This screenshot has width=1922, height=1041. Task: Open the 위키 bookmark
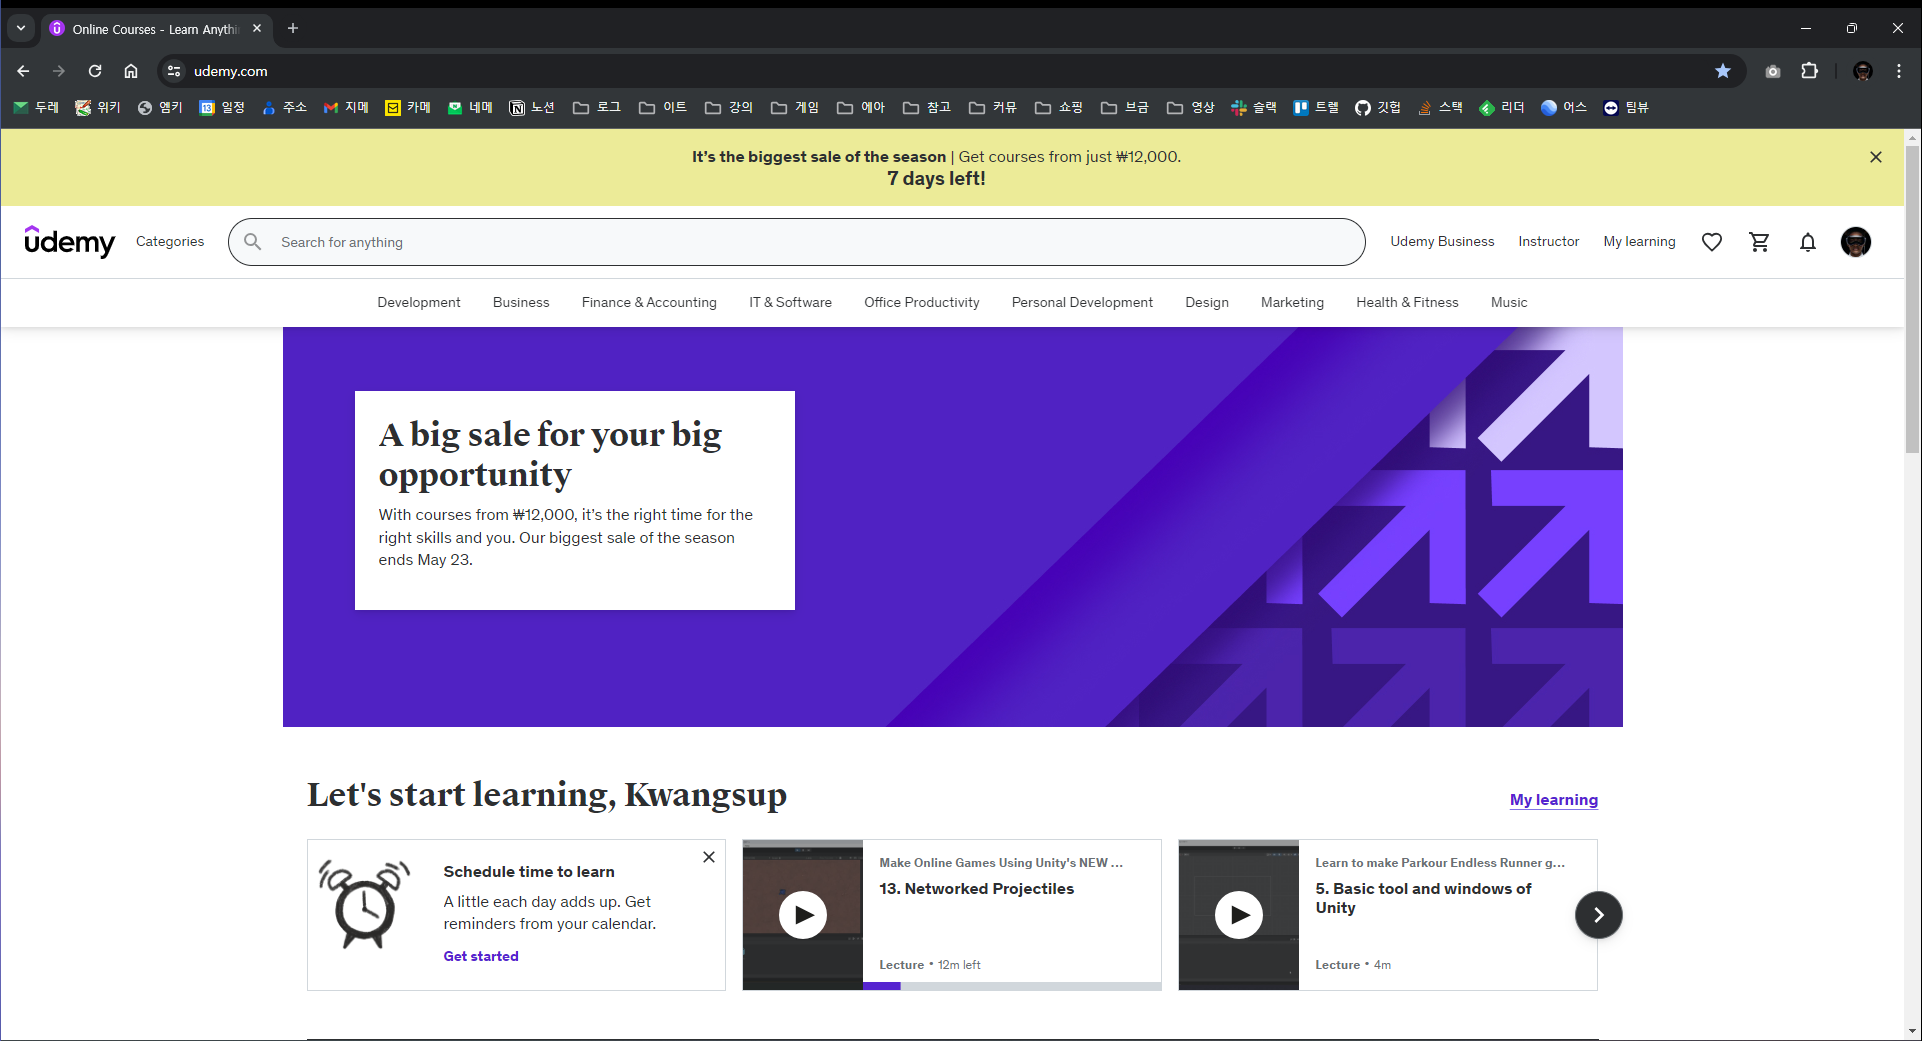(98, 108)
